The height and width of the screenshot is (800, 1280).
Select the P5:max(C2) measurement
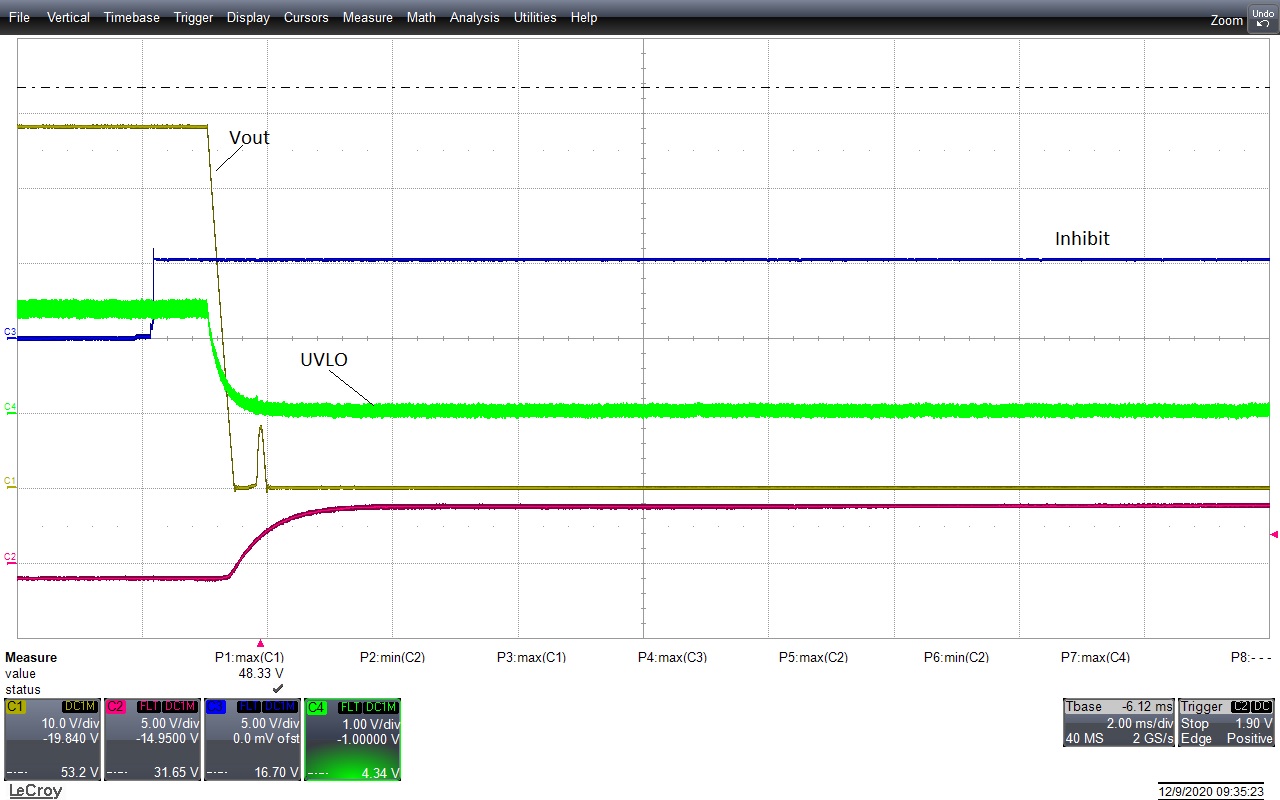pos(813,657)
